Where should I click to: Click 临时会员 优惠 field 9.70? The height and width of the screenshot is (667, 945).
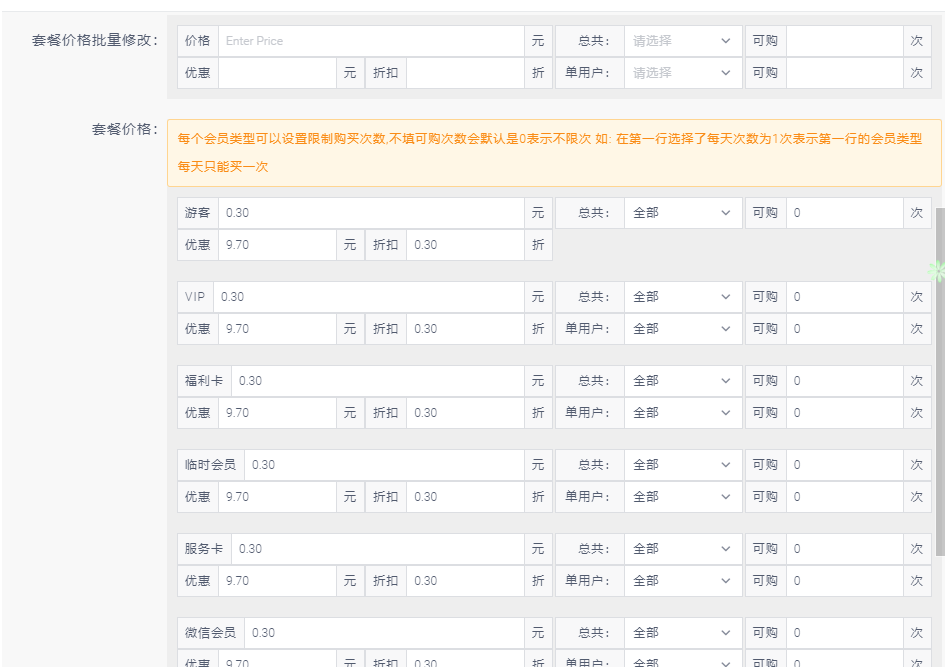(x=277, y=497)
